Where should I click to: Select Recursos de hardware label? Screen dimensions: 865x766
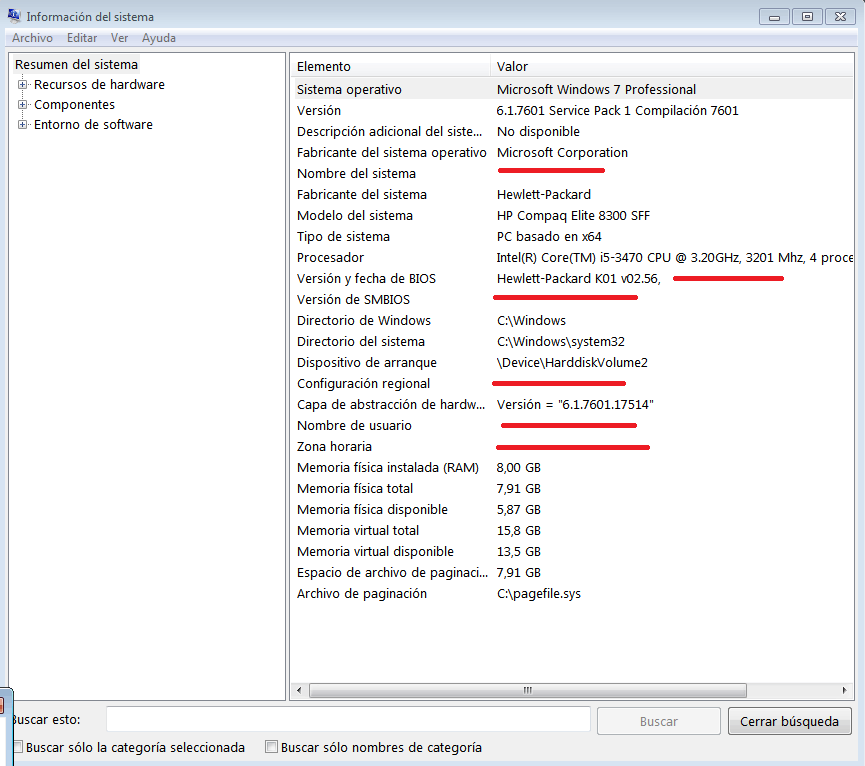pyautogui.click(x=99, y=84)
